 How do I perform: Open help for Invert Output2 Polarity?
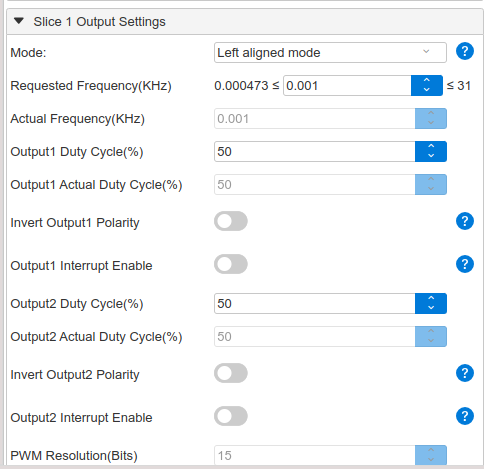pos(465,373)
